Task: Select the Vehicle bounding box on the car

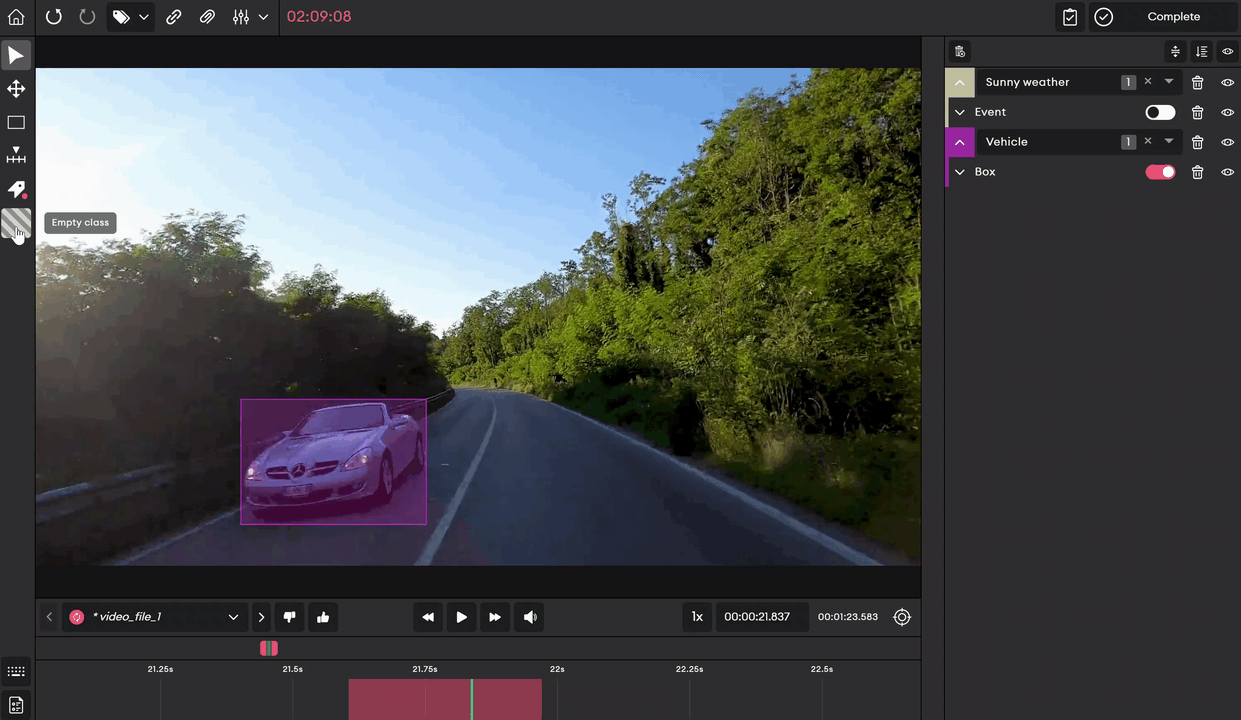Action: pos(333,462)
